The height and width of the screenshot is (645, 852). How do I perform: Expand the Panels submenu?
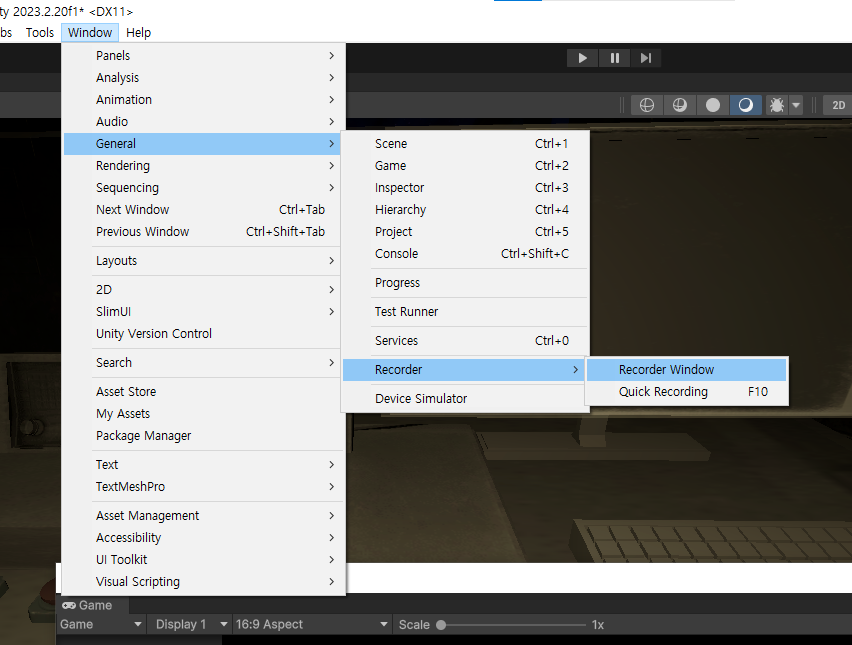(204, 55)
